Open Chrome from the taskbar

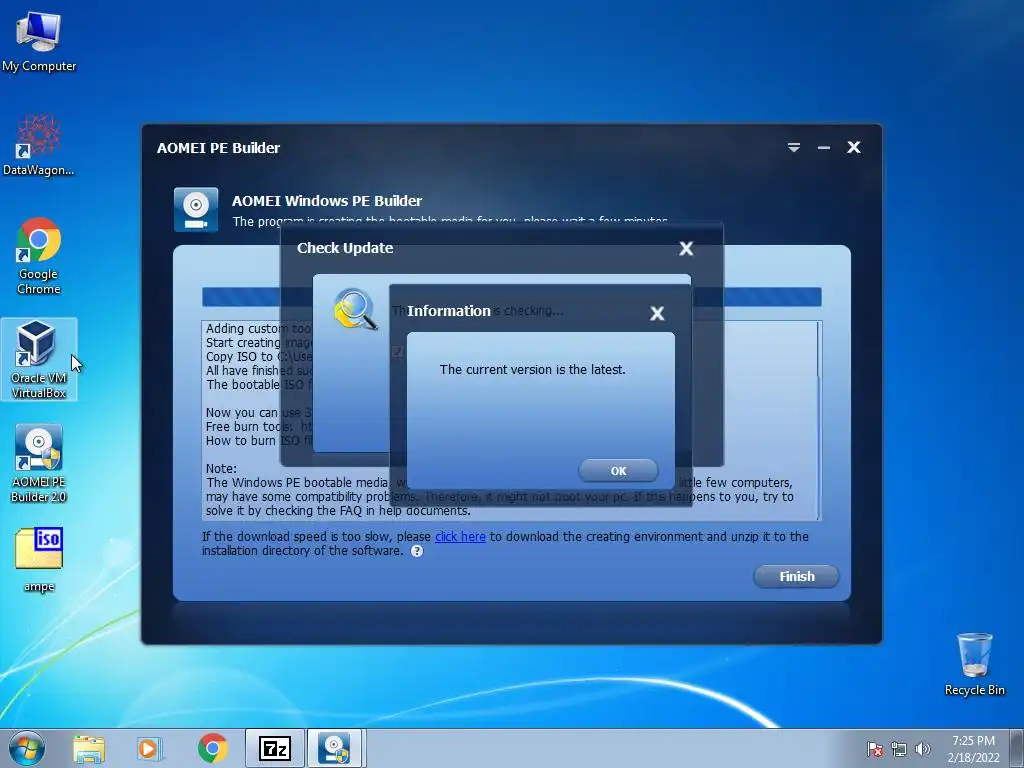point(212,748)
